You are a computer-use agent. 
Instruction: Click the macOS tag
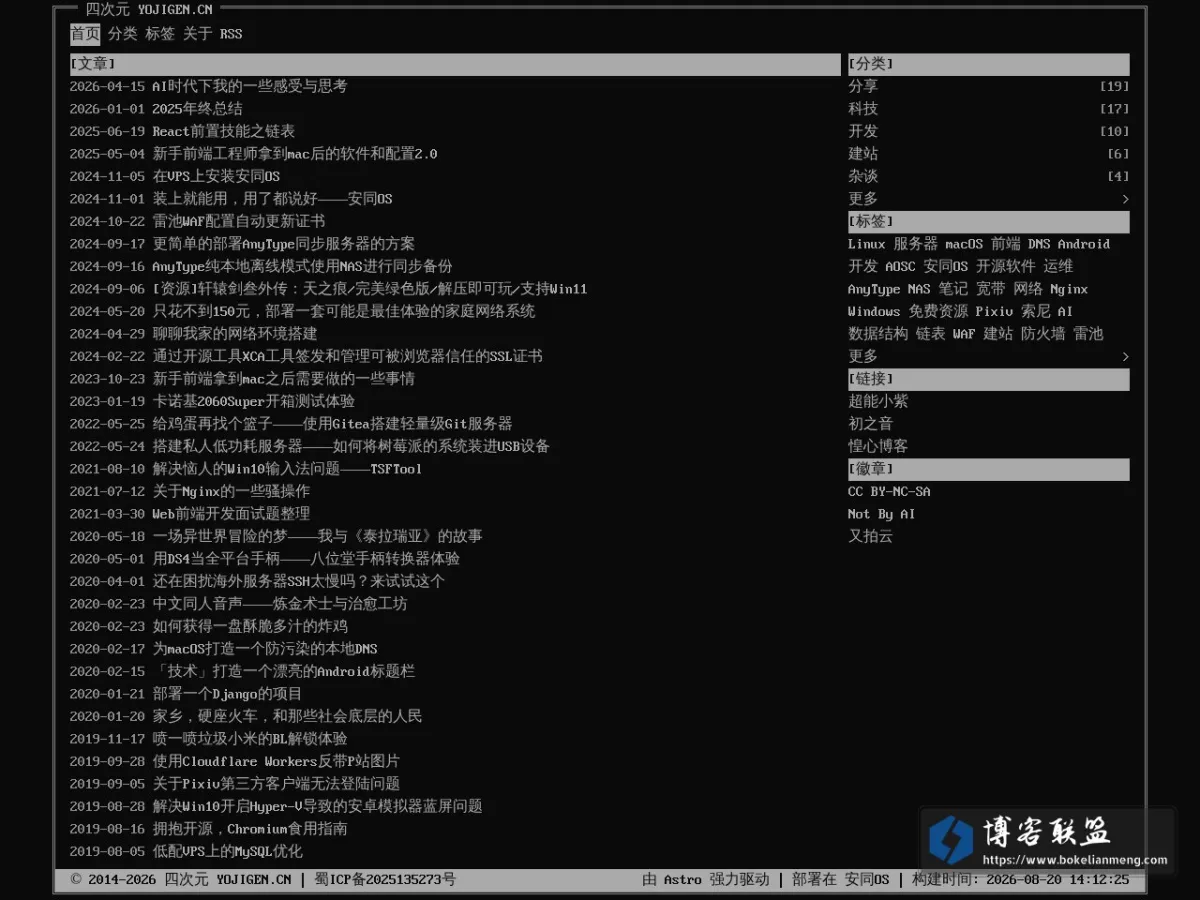click(964, 244)
